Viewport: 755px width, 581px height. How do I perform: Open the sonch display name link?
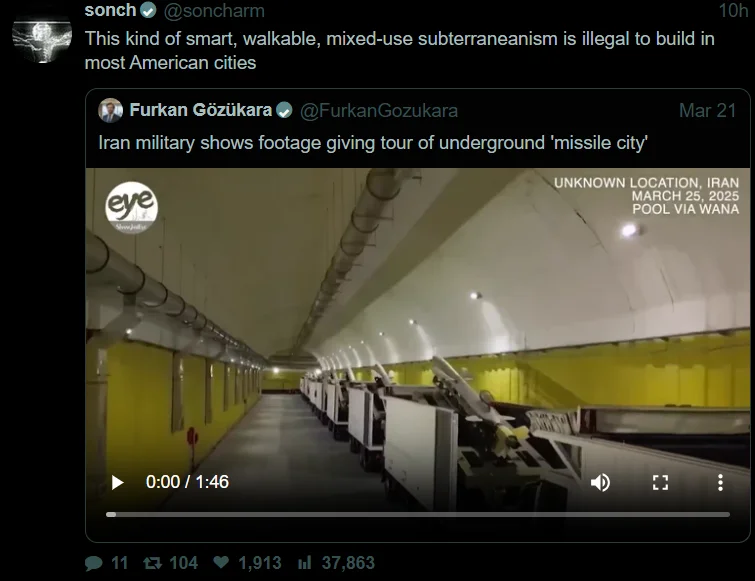tap(110, 10)
